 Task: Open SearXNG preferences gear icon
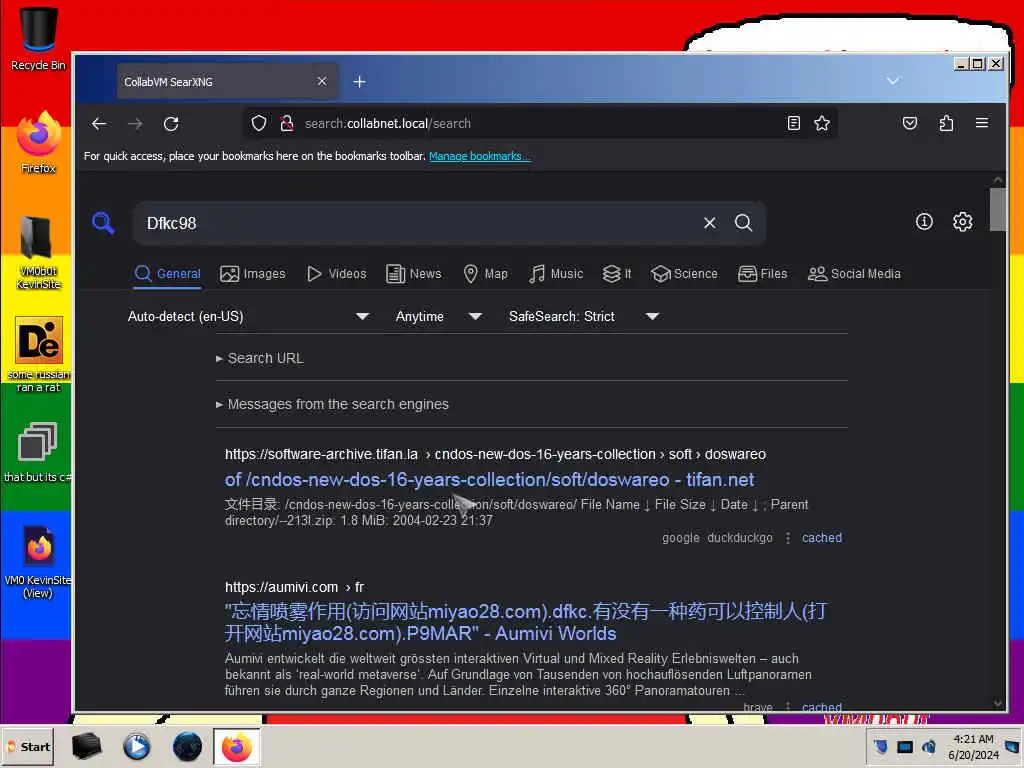pyautogui.click(x=963, y=222)
